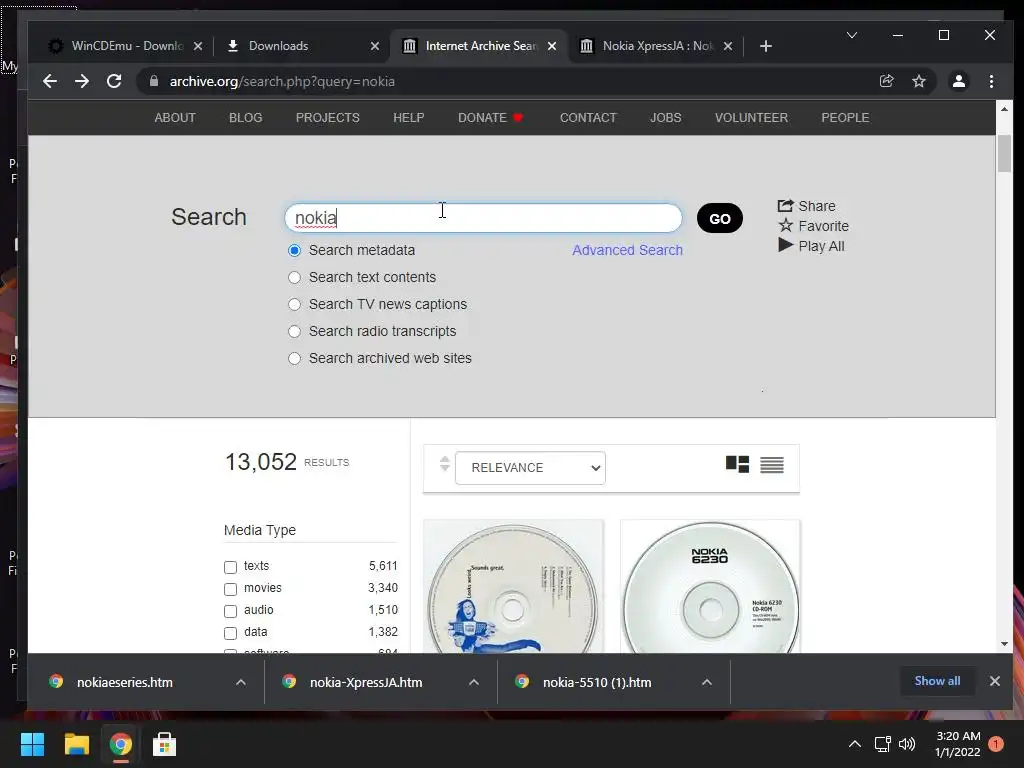
Task: Bookmark this page with the star icon
Action: pyautogui.click(x=919, y=81)
